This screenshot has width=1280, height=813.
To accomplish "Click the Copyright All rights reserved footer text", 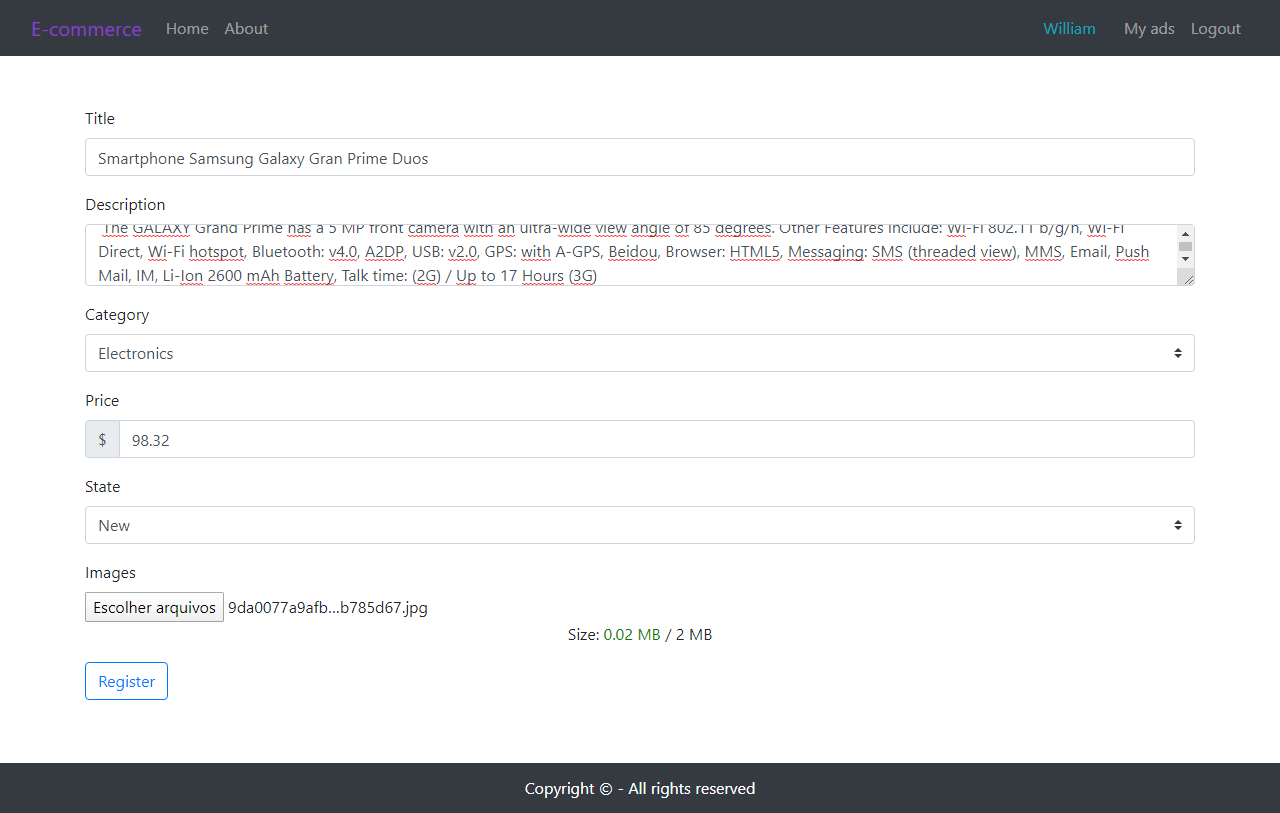I will pyautogui.click(x=640, y=789).
